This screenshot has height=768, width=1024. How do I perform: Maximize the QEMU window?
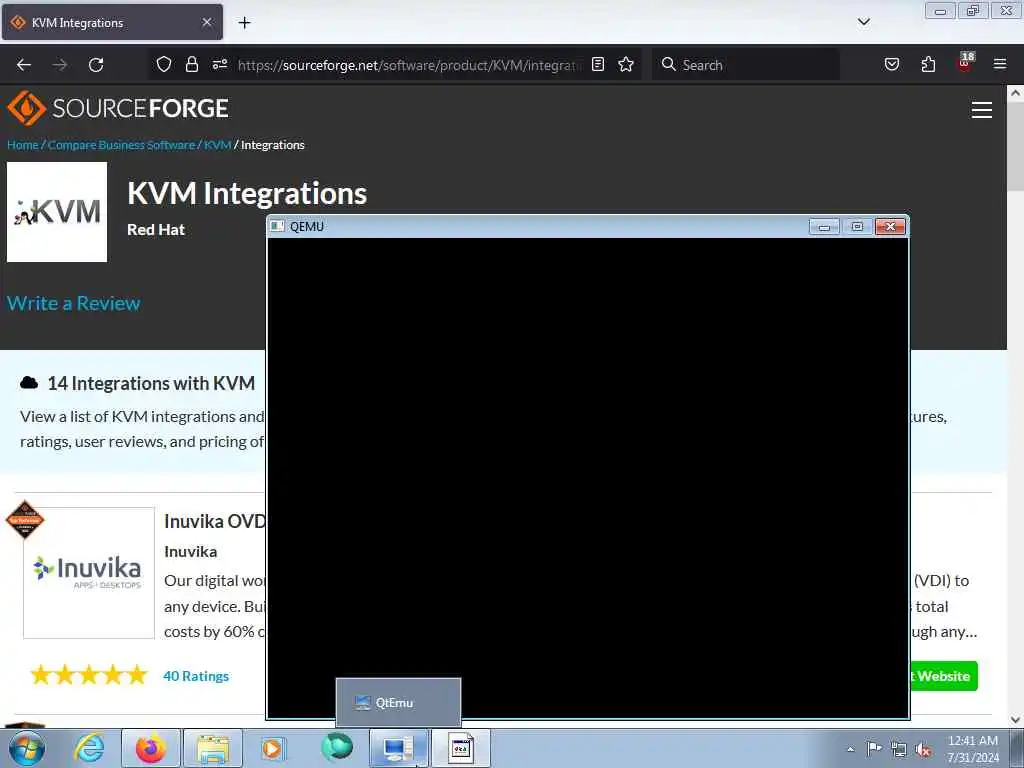click(857, 227)
